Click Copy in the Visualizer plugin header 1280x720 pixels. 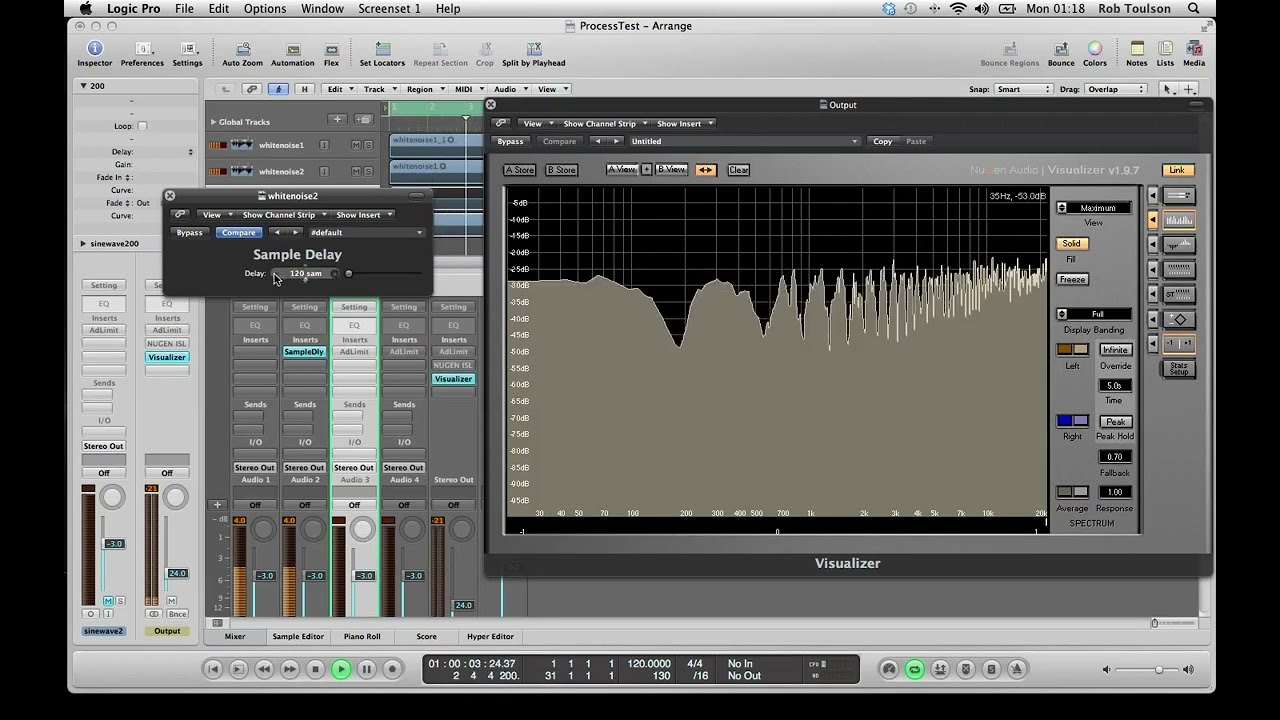coord(882,141)
